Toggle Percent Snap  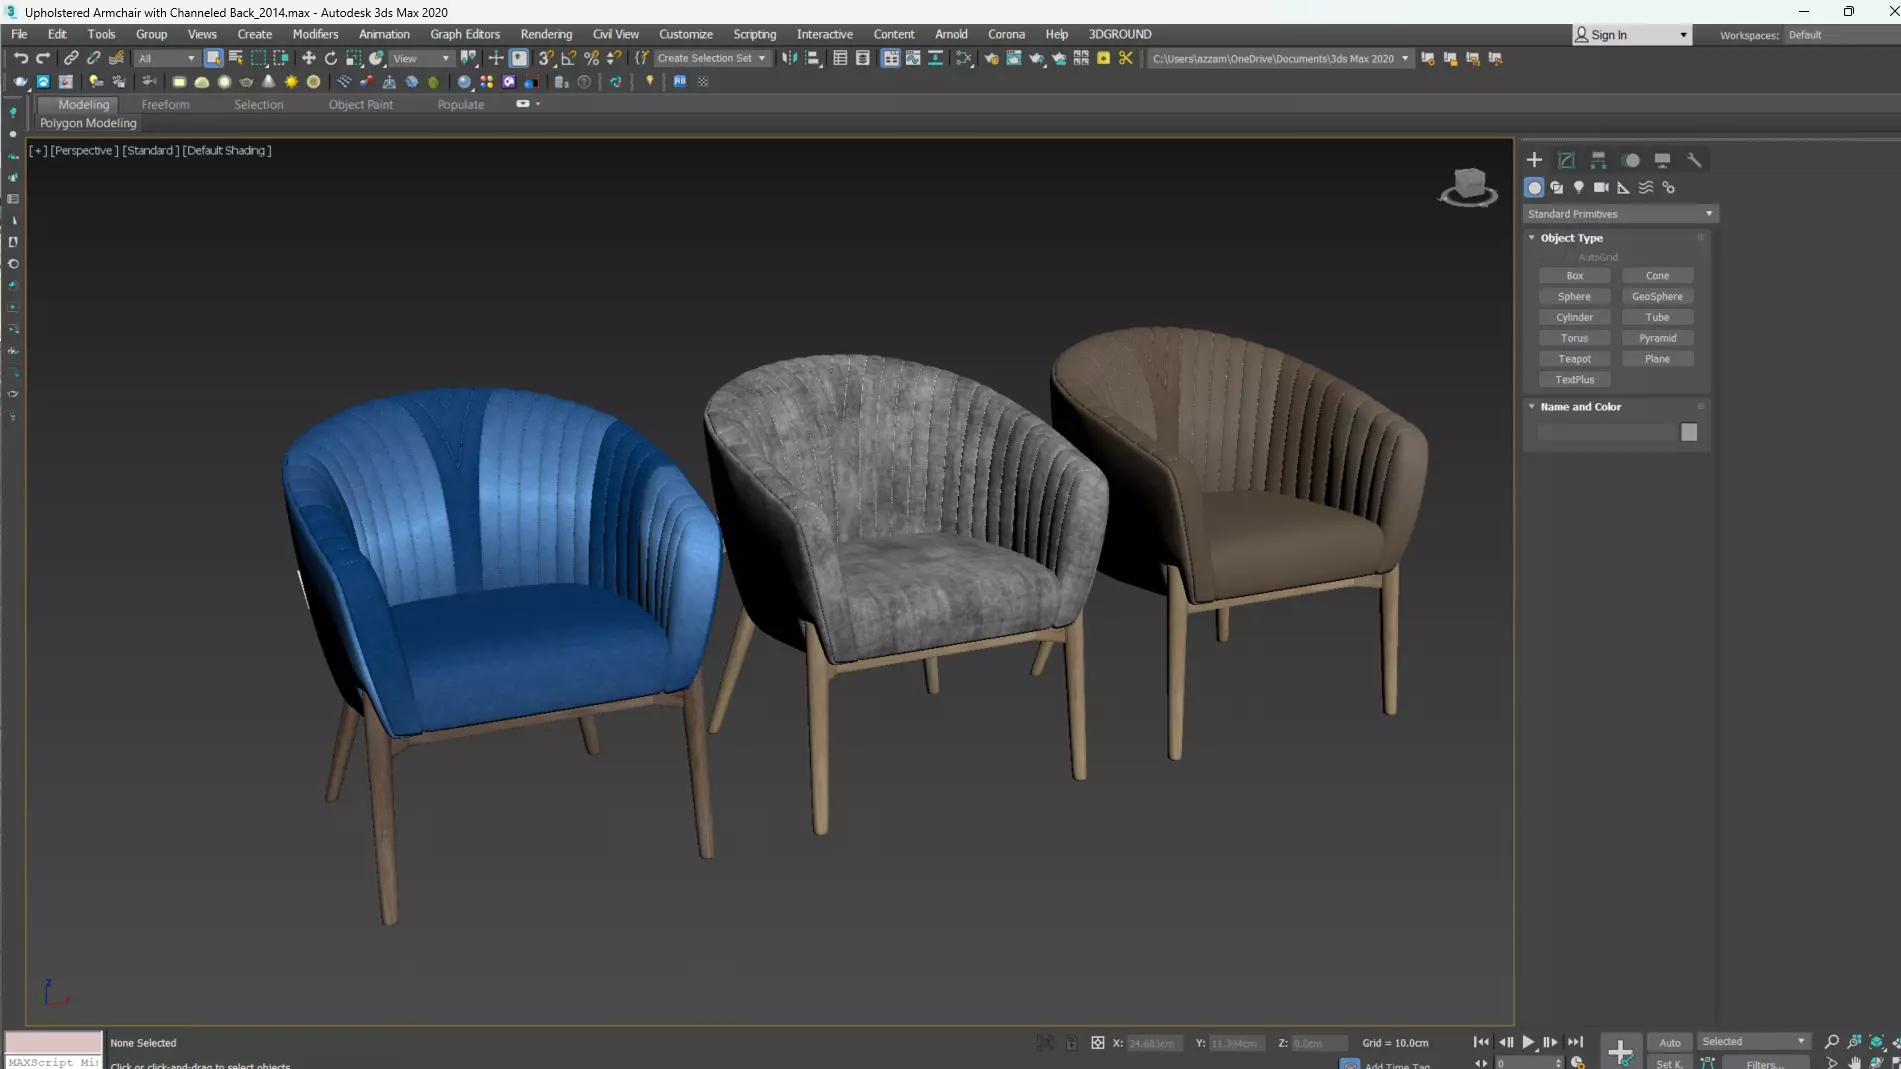pos(592,58)
